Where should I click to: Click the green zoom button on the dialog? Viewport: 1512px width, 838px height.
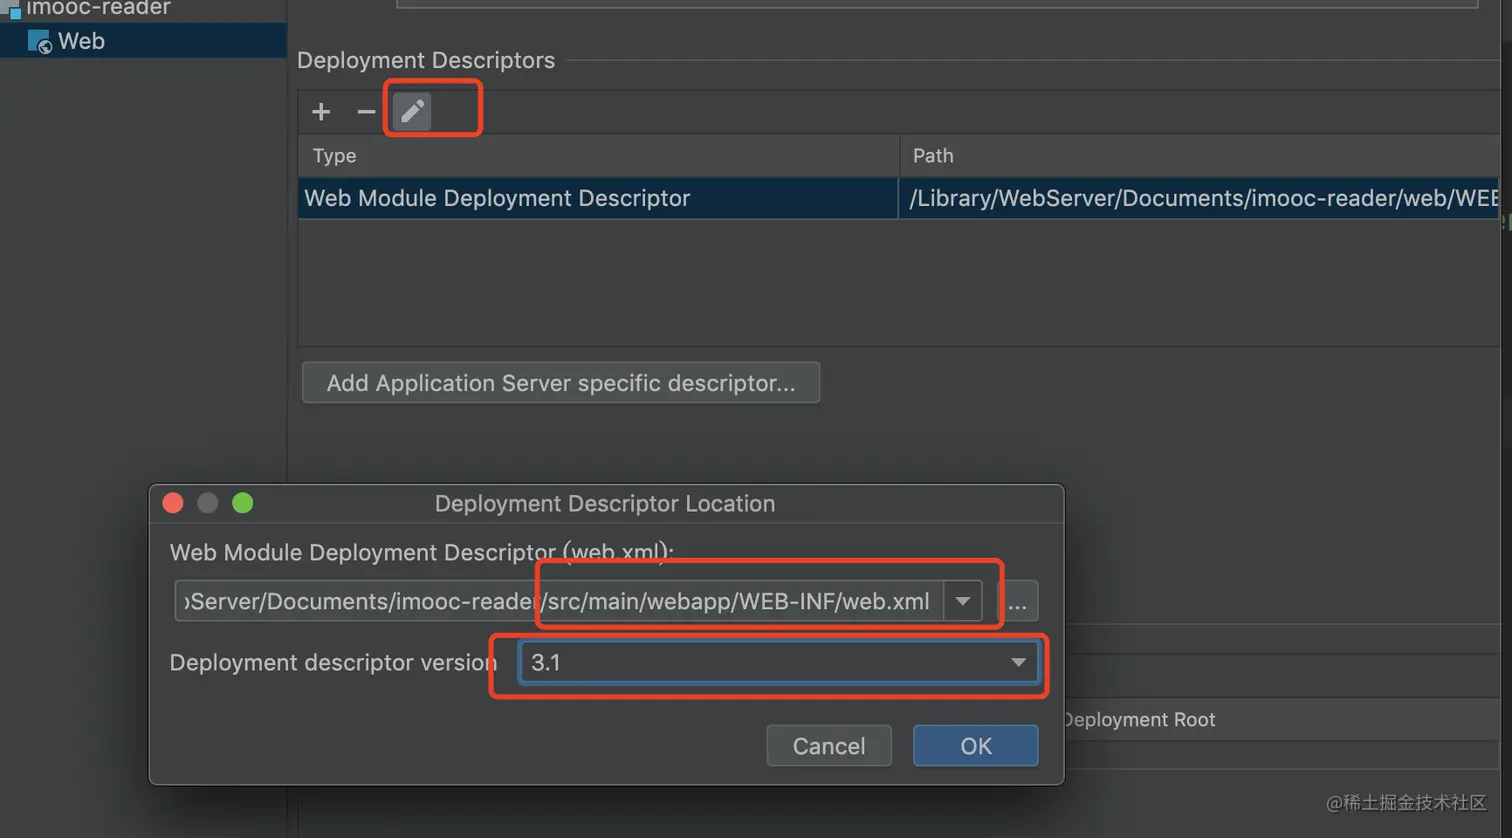coord(243,503)
